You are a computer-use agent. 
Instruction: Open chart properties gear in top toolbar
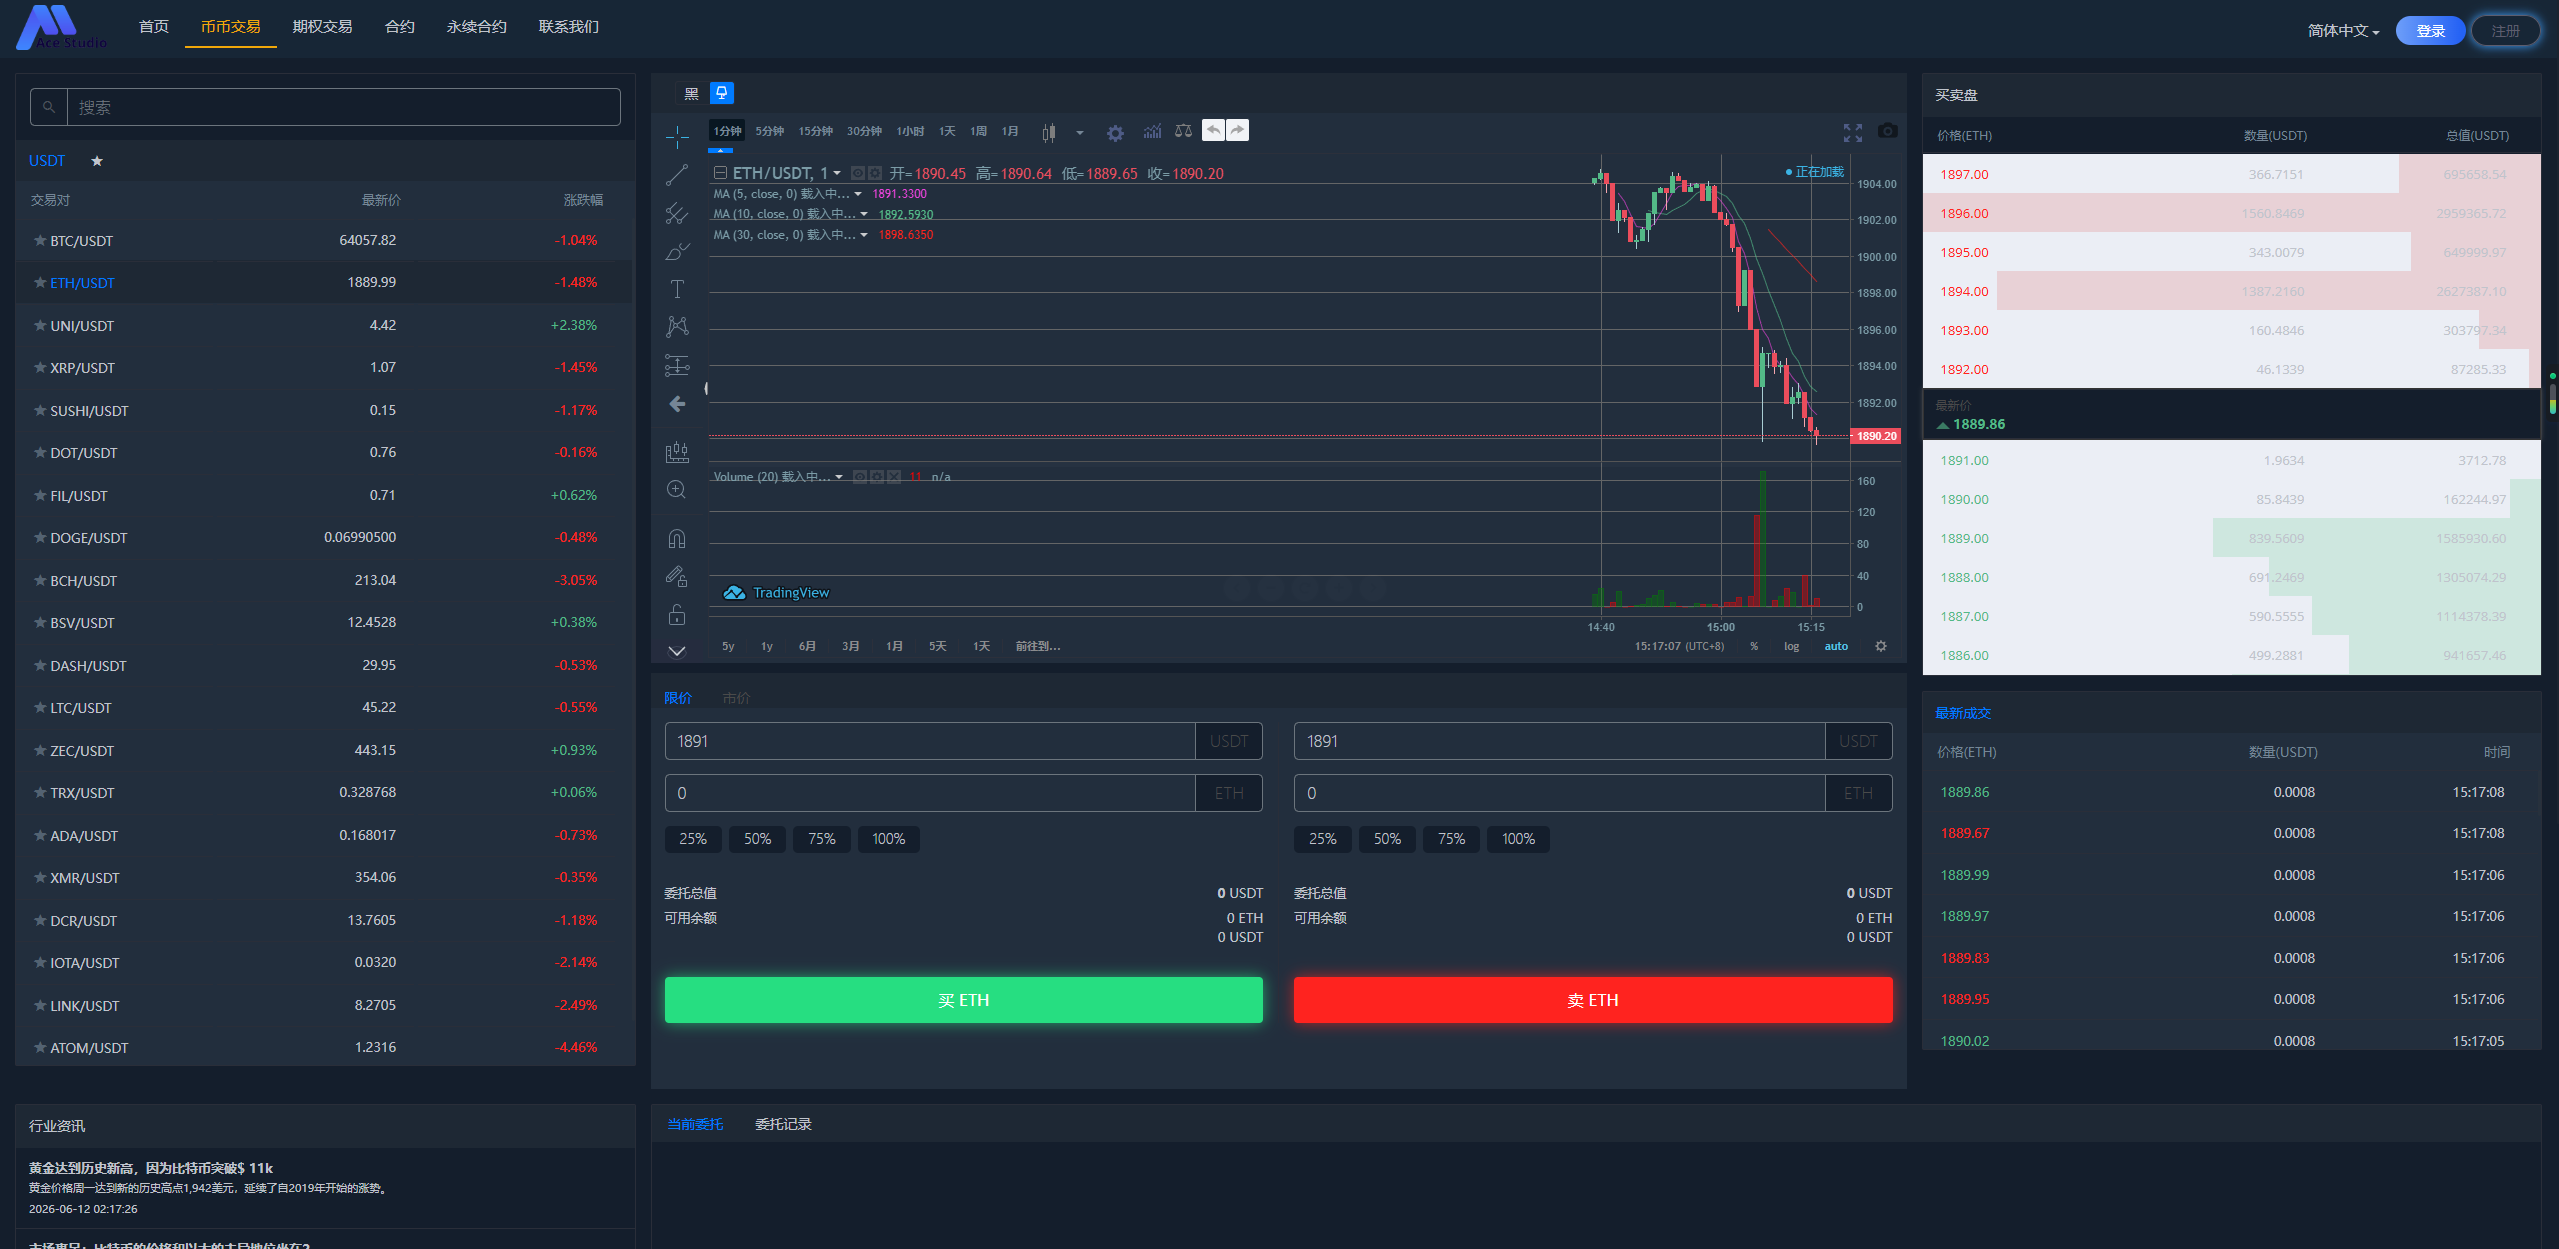click(x=1115, y=132)
